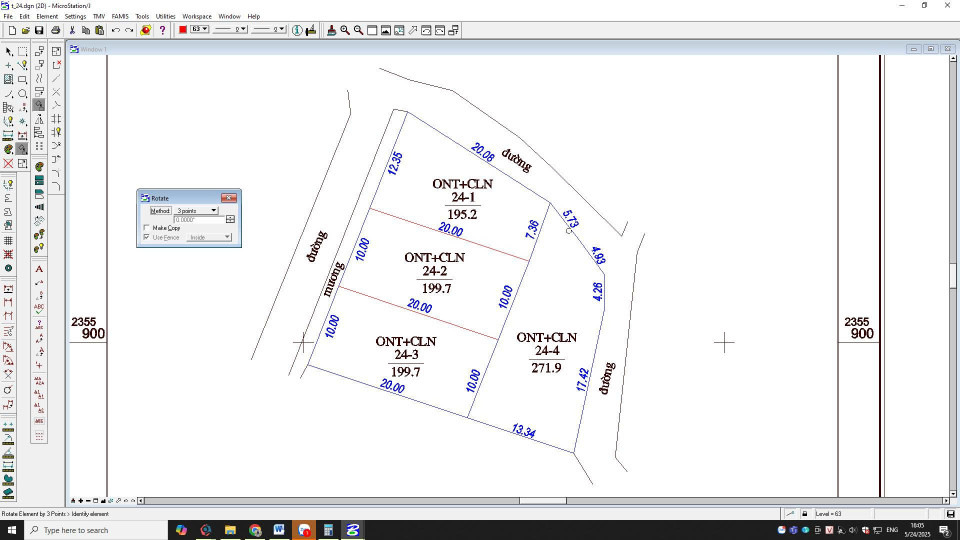
Task: Open the line style dropdown
Action: (230, 29)
